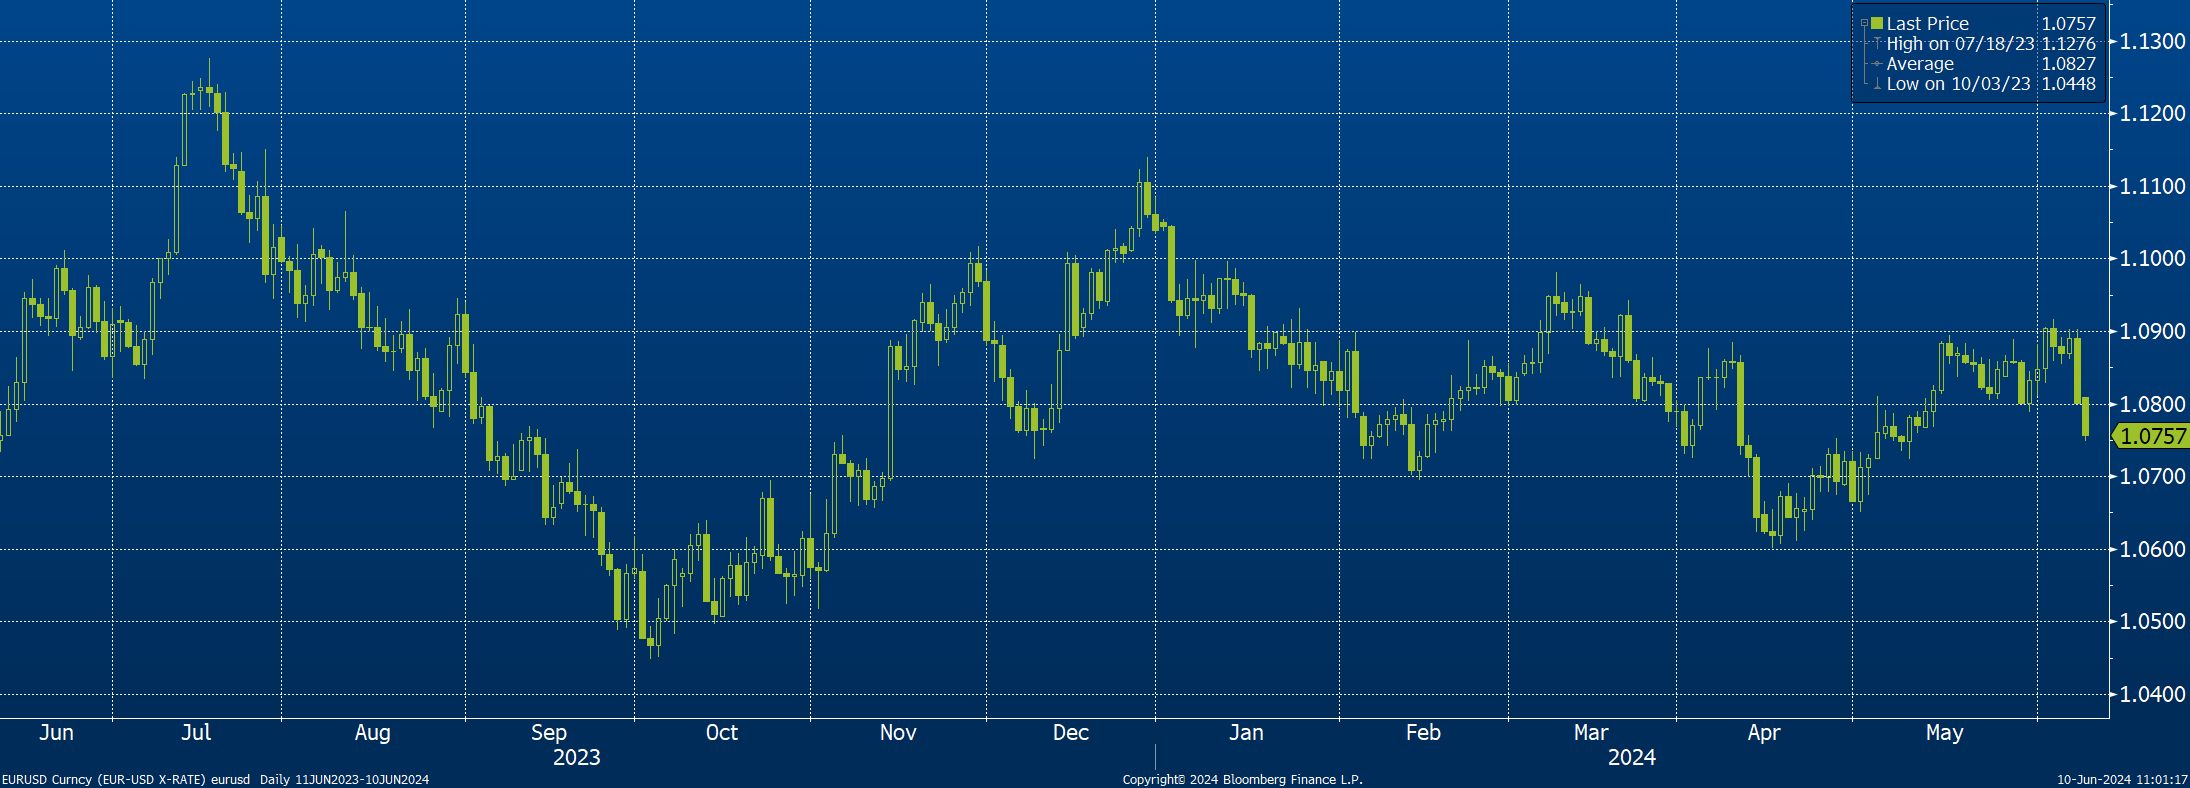Viewport: 2190px width, 788px height.
Task: Click the Bloomberg Finance L.P. copyright text
Action: click(1242, 779)
